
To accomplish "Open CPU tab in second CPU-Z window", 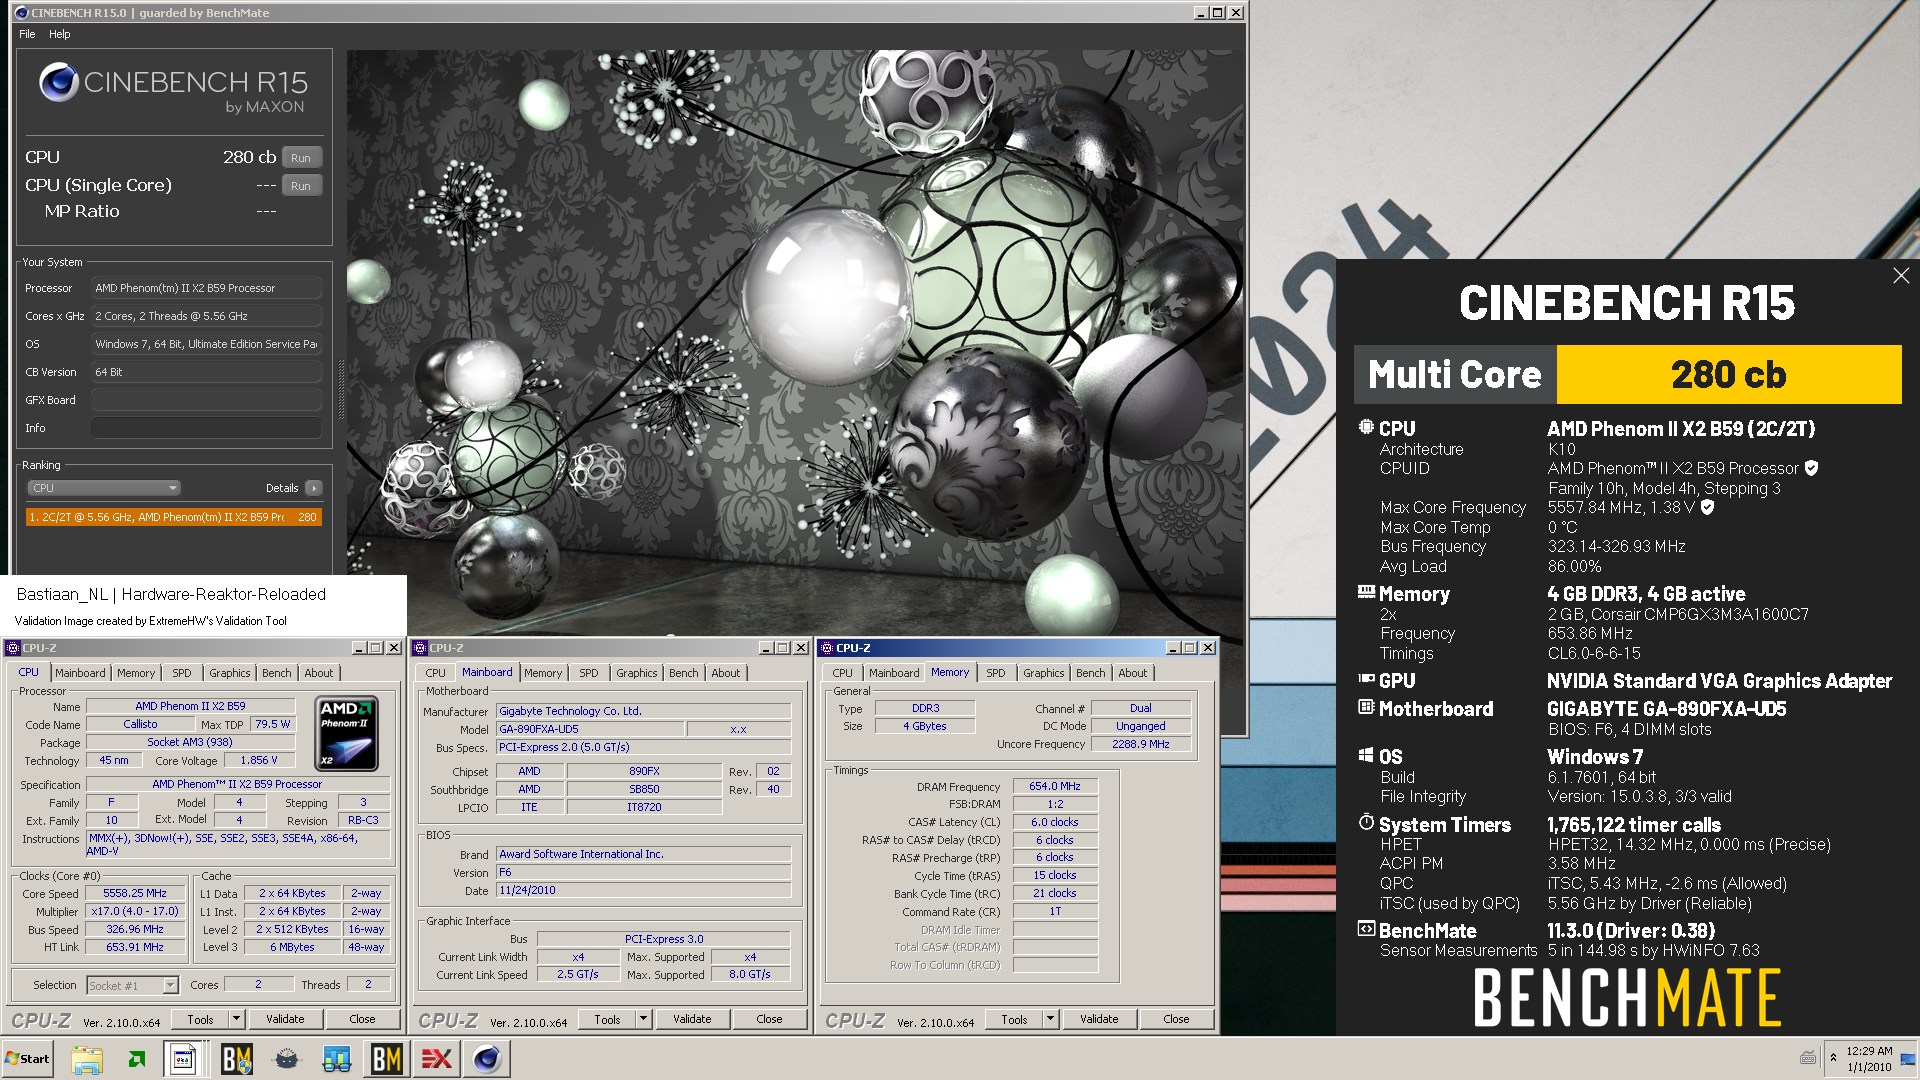I will coord(436,673).
